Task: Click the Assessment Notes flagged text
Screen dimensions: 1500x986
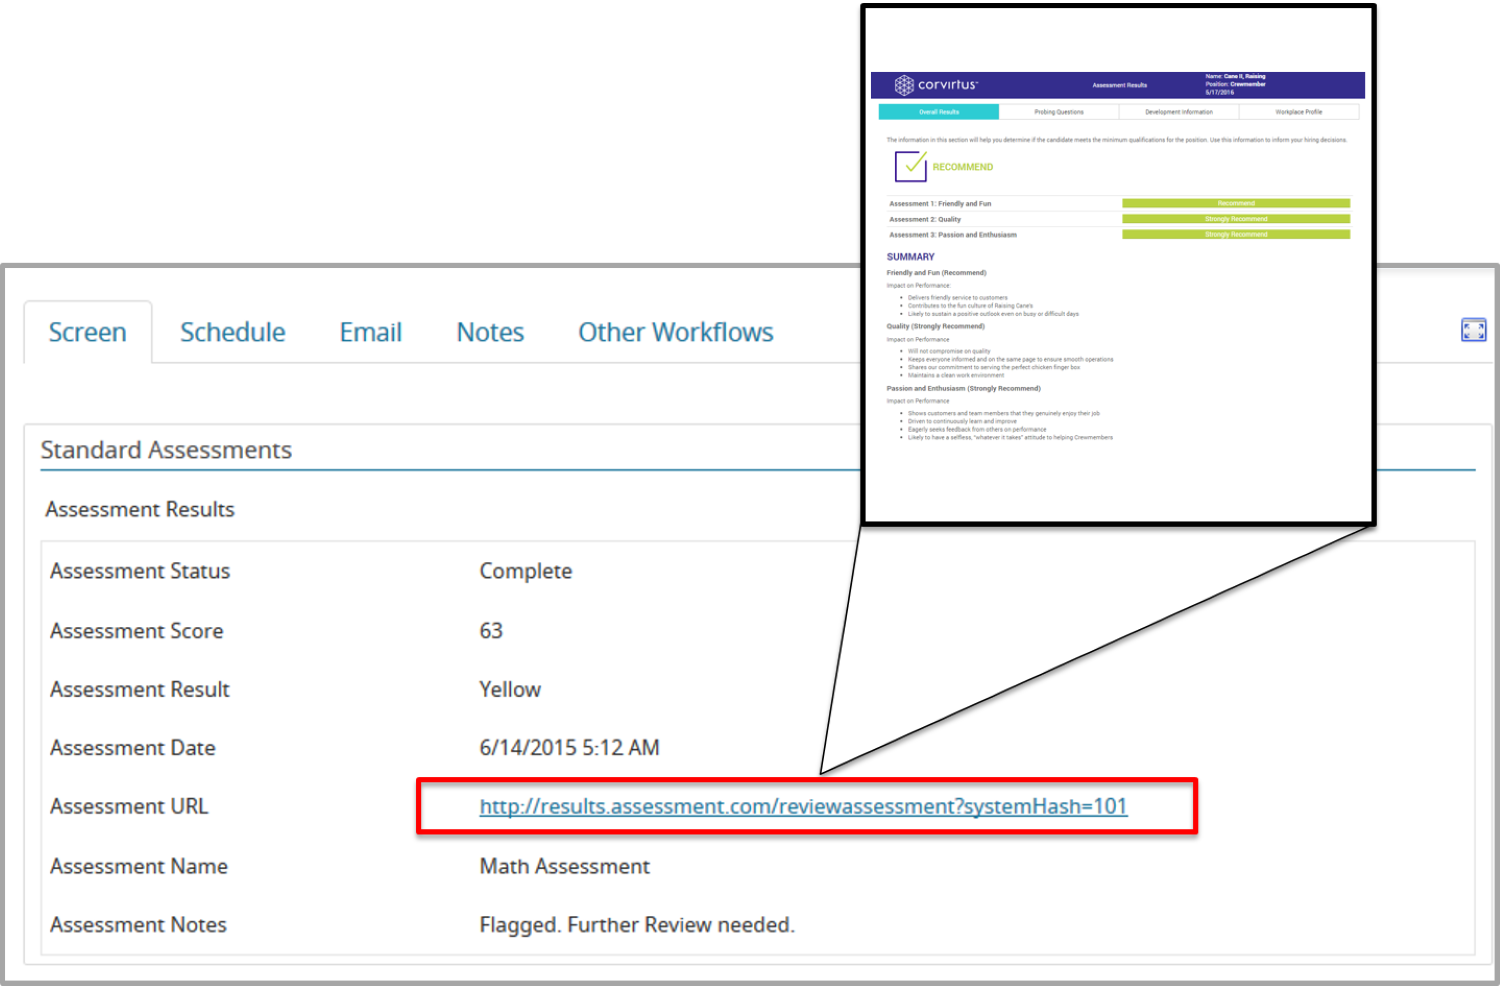Action: coord(637,925)
